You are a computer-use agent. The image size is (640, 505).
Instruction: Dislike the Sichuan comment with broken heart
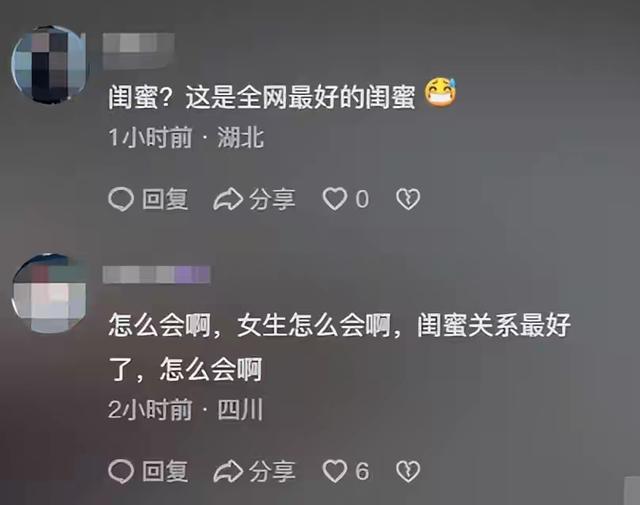pos(408,471)
